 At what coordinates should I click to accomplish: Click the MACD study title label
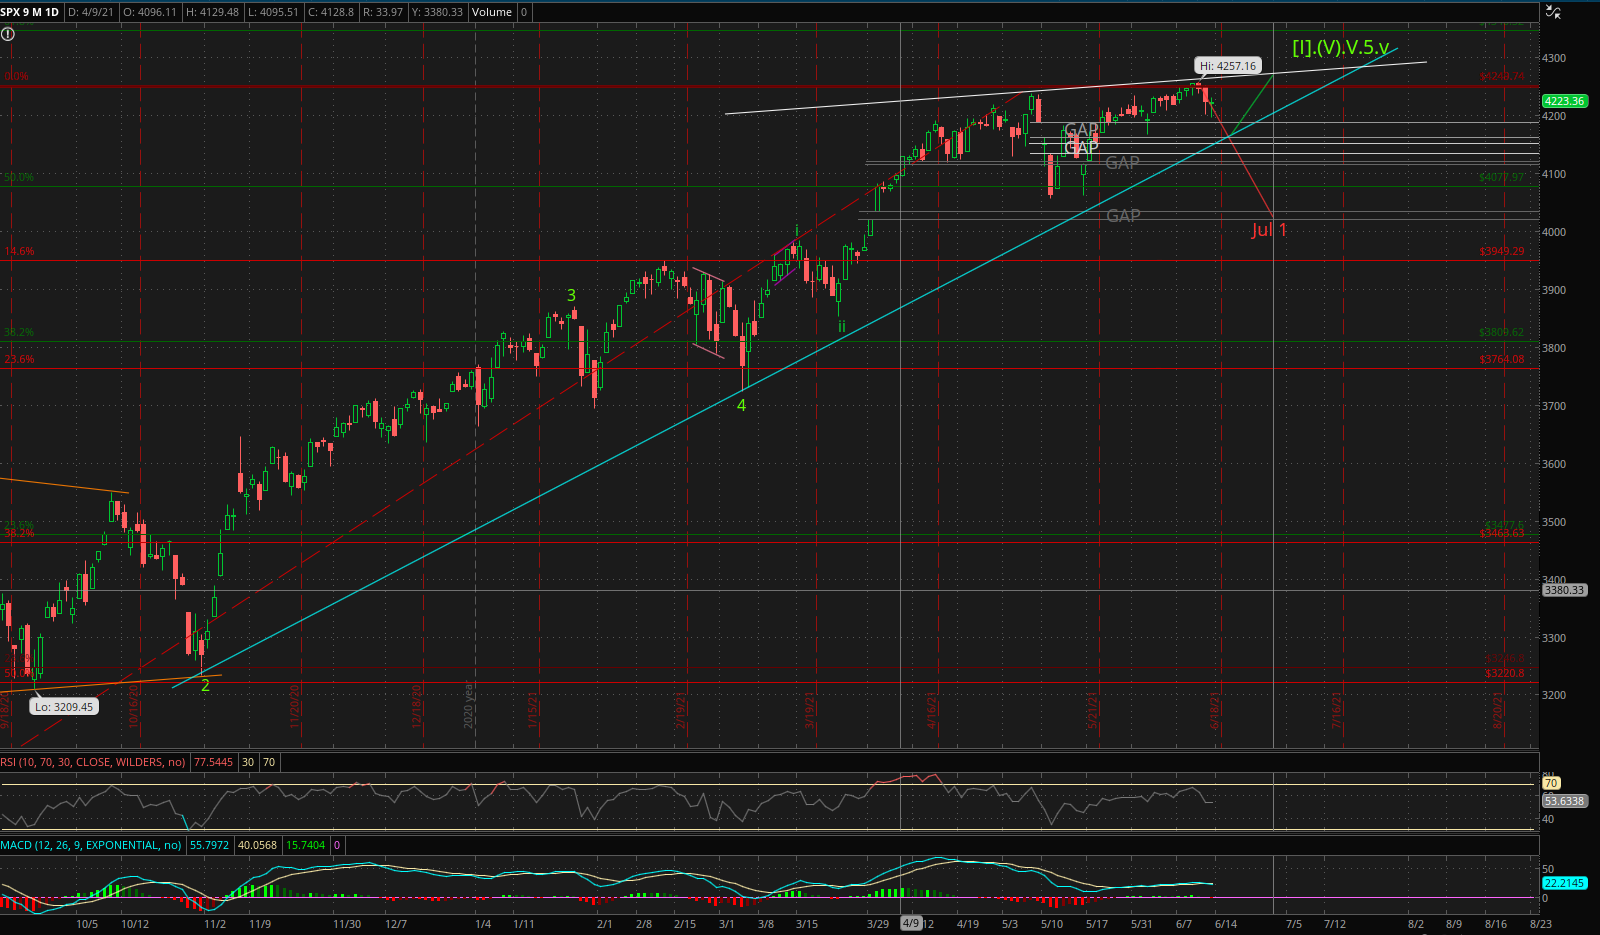click(92, 845)
